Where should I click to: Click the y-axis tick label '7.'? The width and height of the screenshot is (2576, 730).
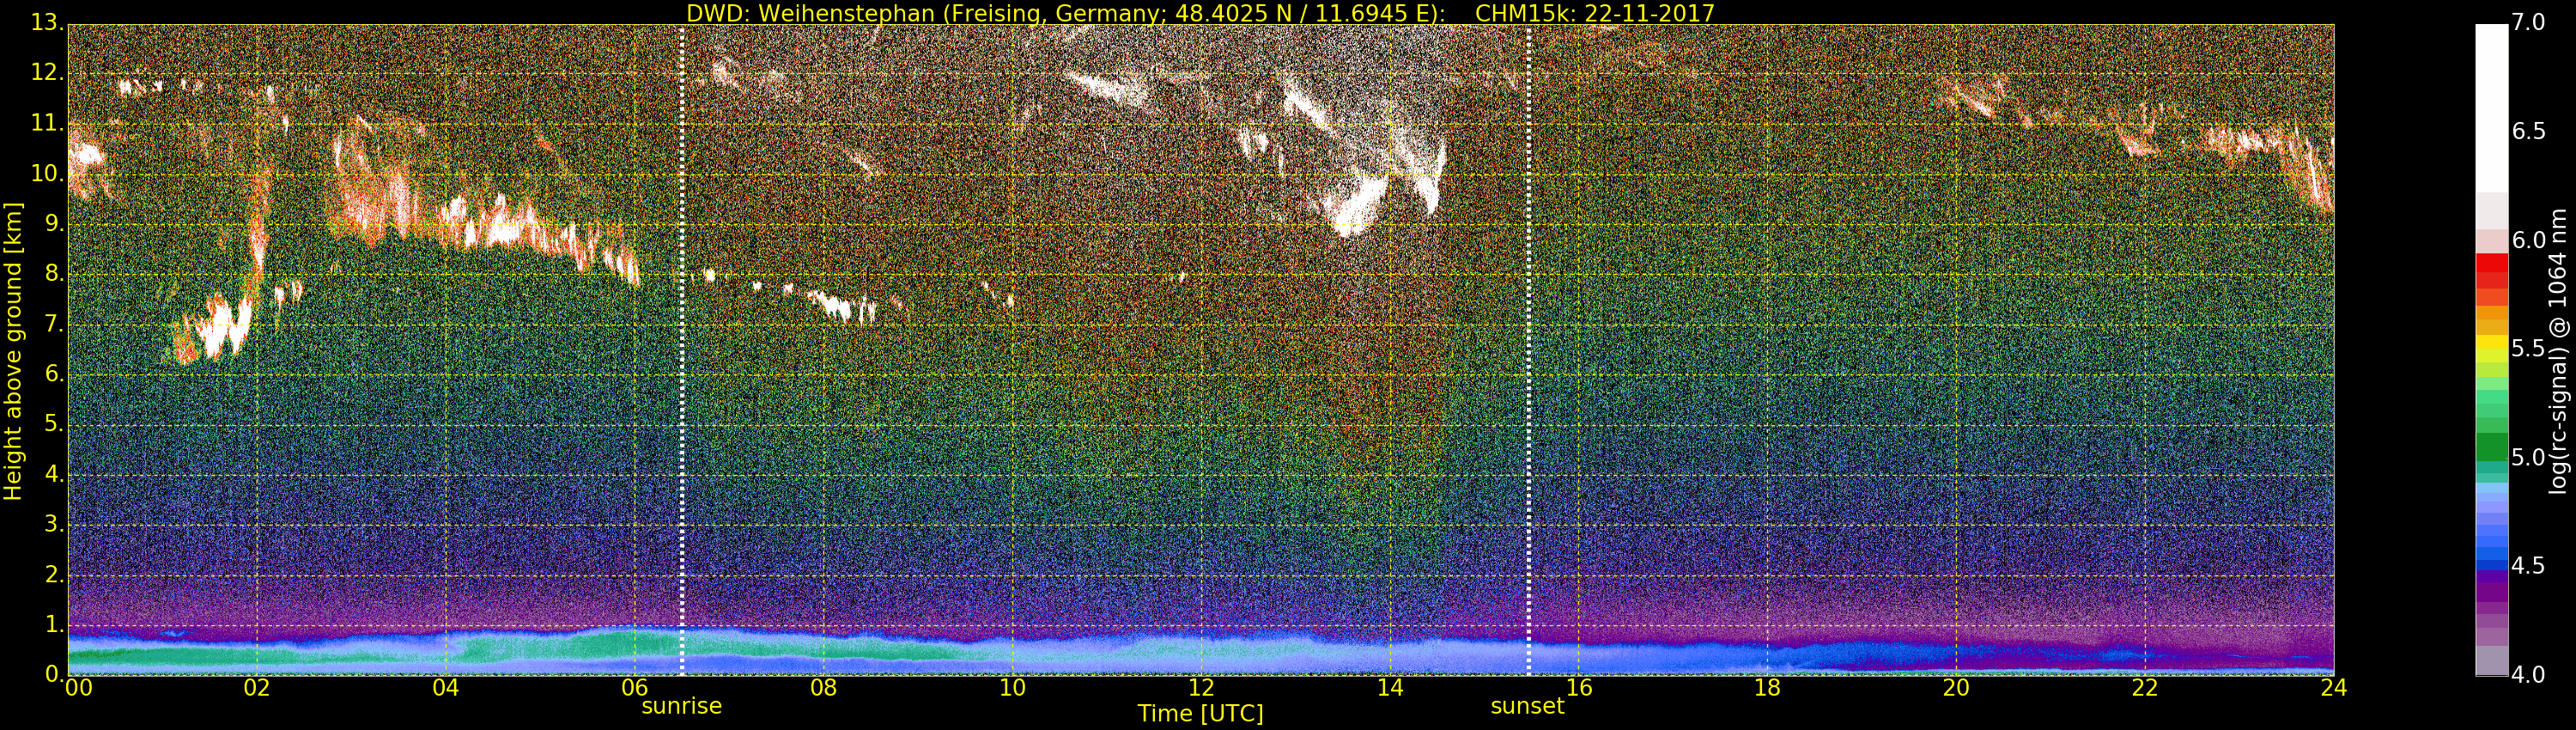pyautogui.click(x=54, y=324)
